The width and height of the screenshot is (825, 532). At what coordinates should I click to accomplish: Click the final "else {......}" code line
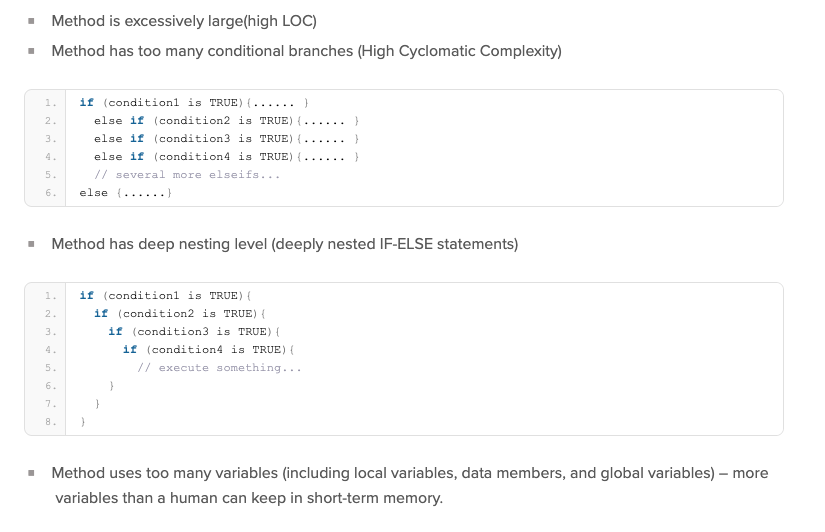pyautogui.click(x=125, y=193)
